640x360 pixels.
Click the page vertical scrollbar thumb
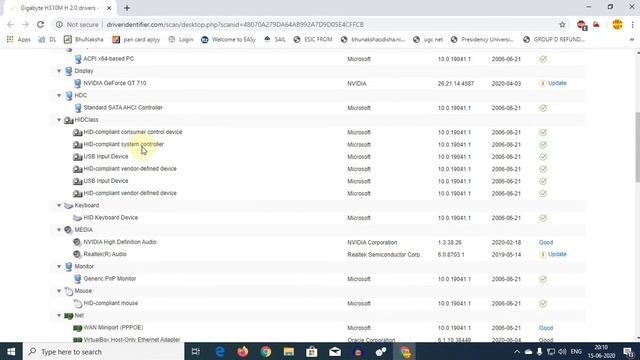click(637, 147)
